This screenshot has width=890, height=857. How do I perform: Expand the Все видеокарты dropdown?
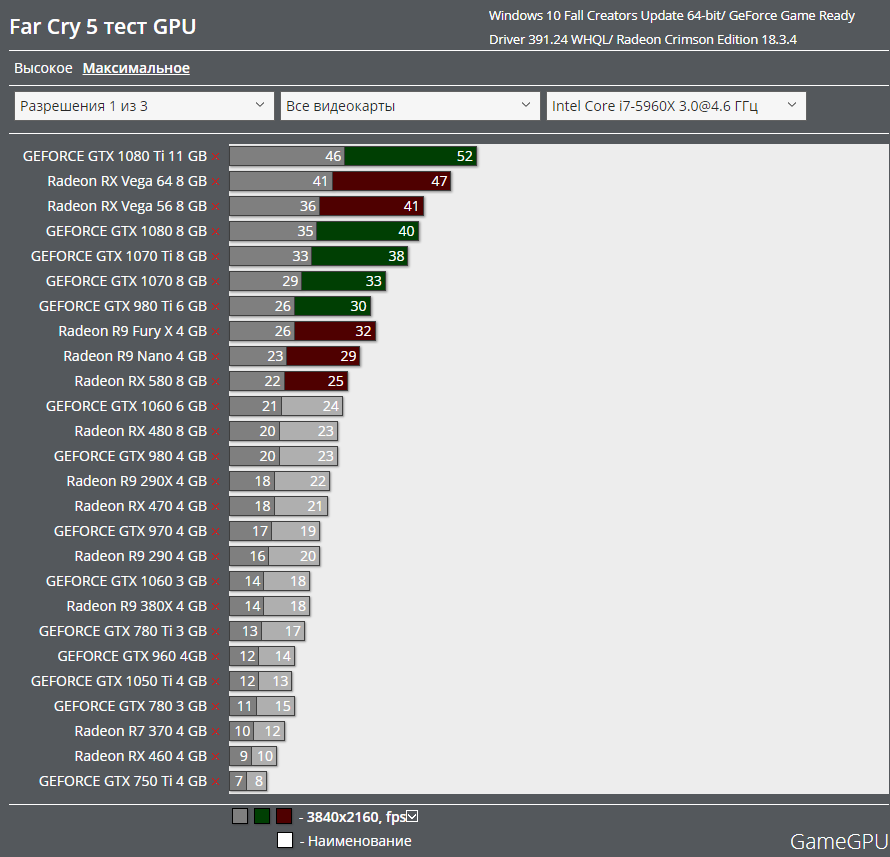(x=410, y=106)
